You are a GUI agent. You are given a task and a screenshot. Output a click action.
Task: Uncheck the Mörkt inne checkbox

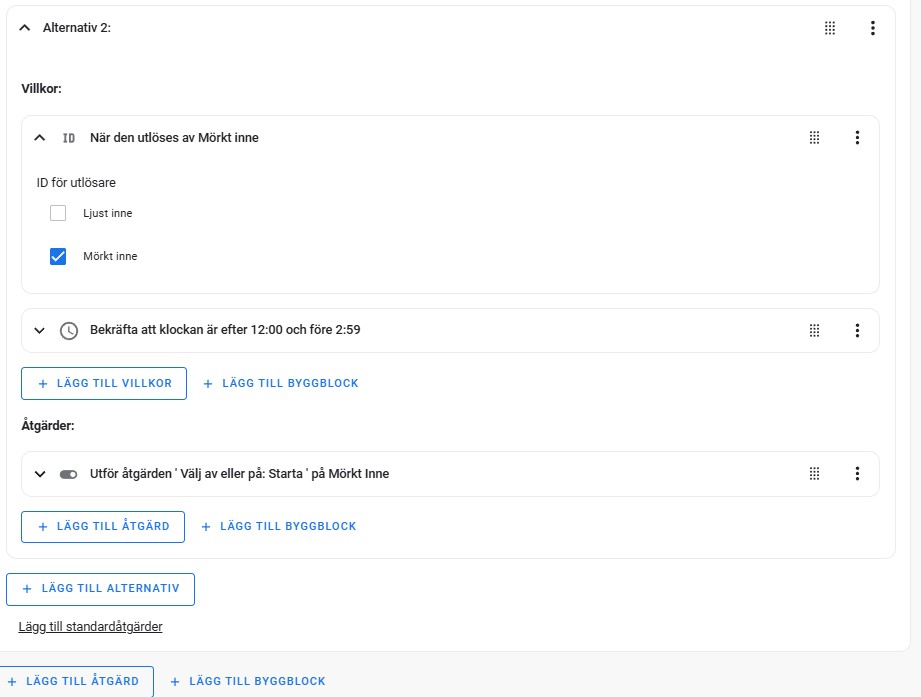pos(58,256)
